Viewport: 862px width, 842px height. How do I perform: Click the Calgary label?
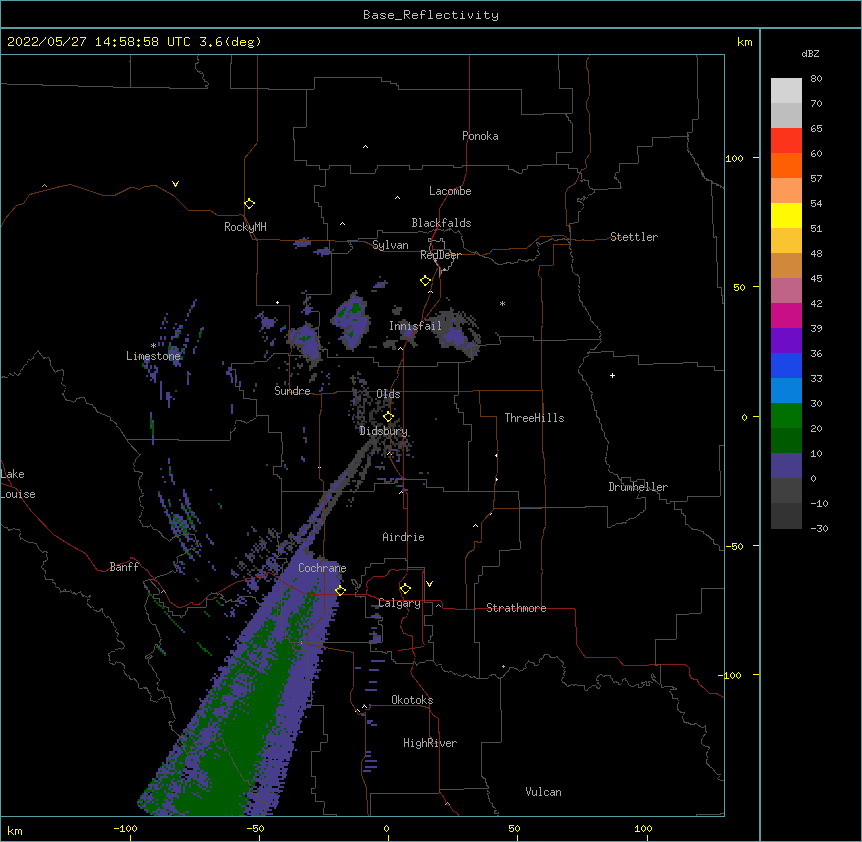coord(399,603)
